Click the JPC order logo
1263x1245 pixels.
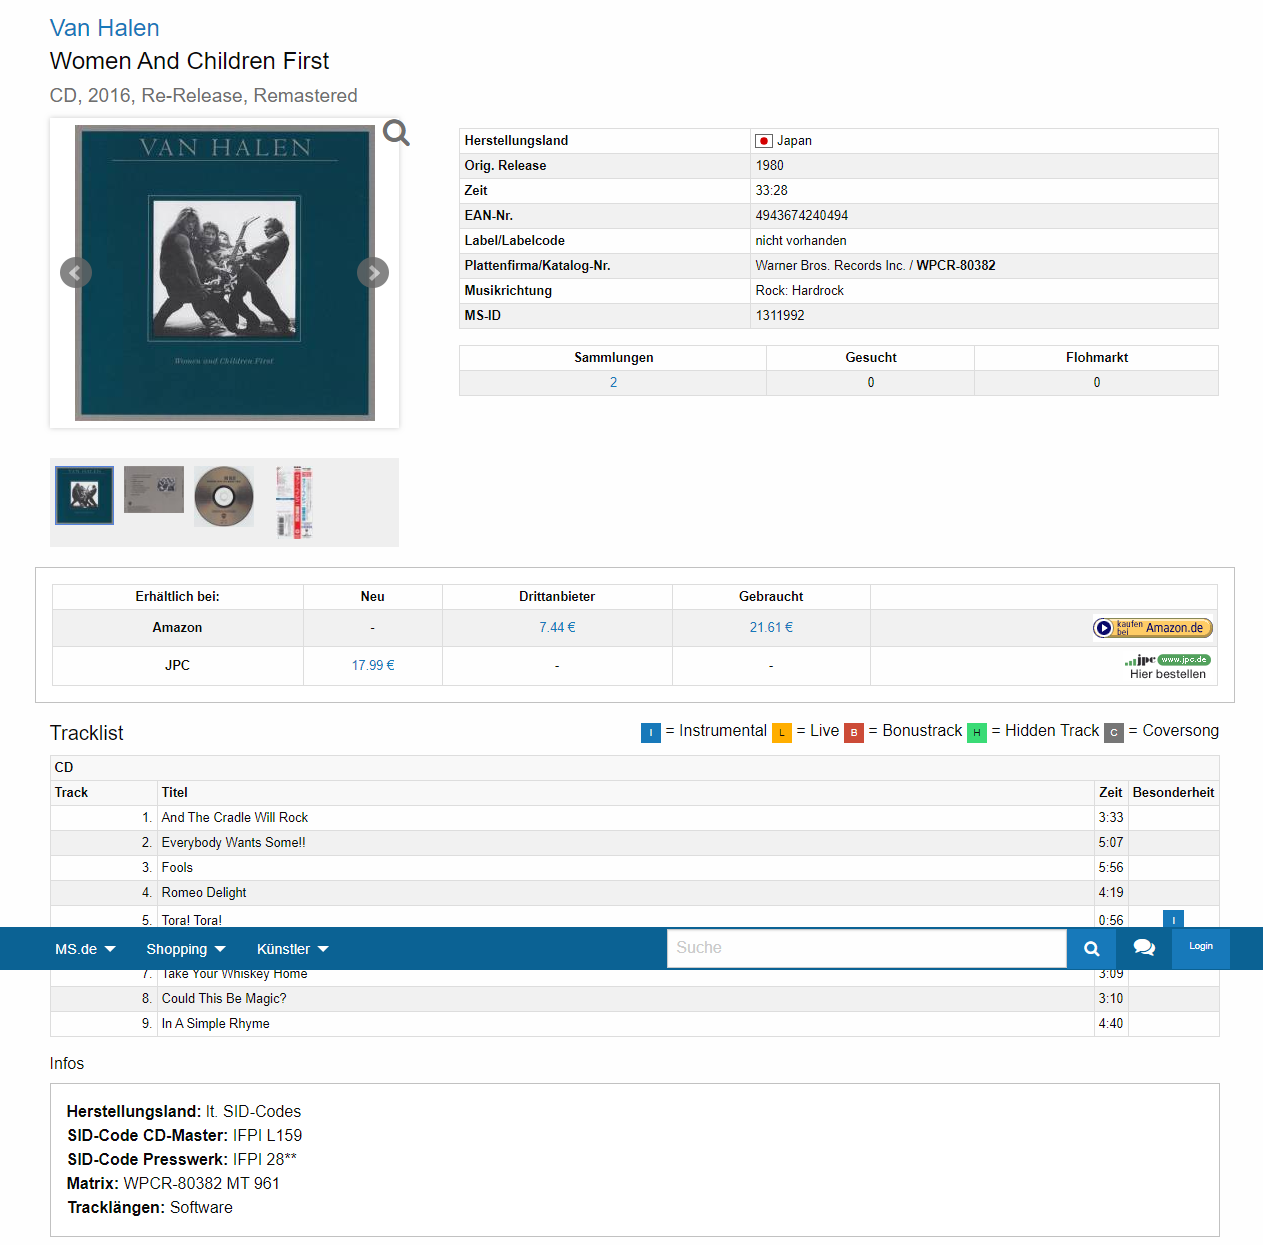tap(1167, 660)
